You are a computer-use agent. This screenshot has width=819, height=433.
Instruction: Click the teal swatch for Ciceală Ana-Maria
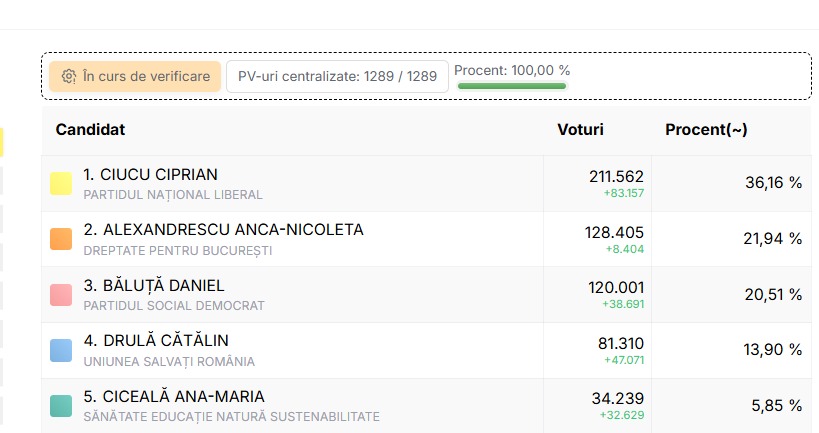point(61,406)
